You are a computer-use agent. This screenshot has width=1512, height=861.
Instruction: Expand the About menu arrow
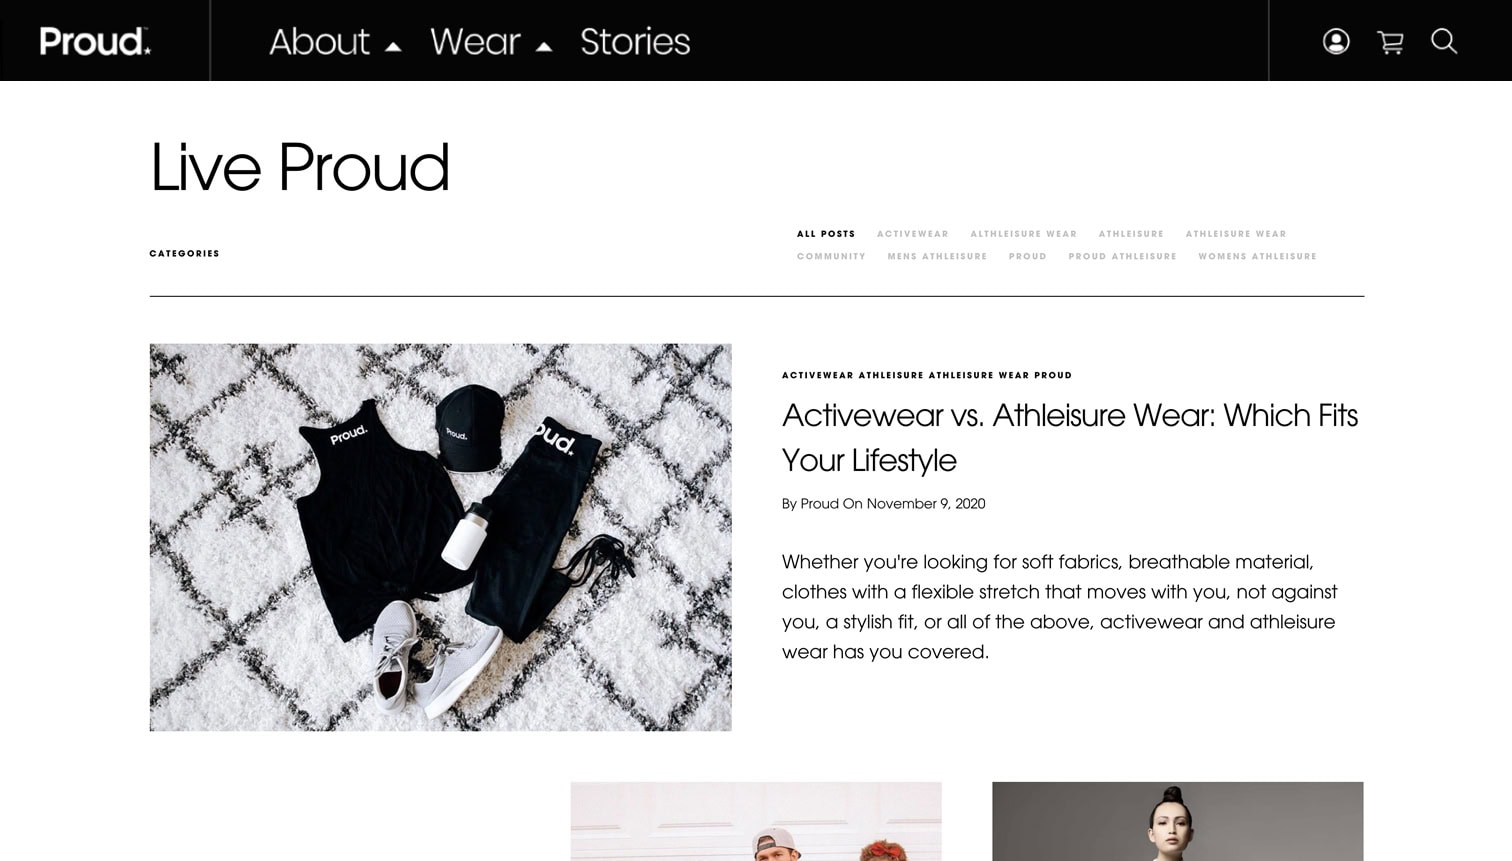(x=393, y=46)
